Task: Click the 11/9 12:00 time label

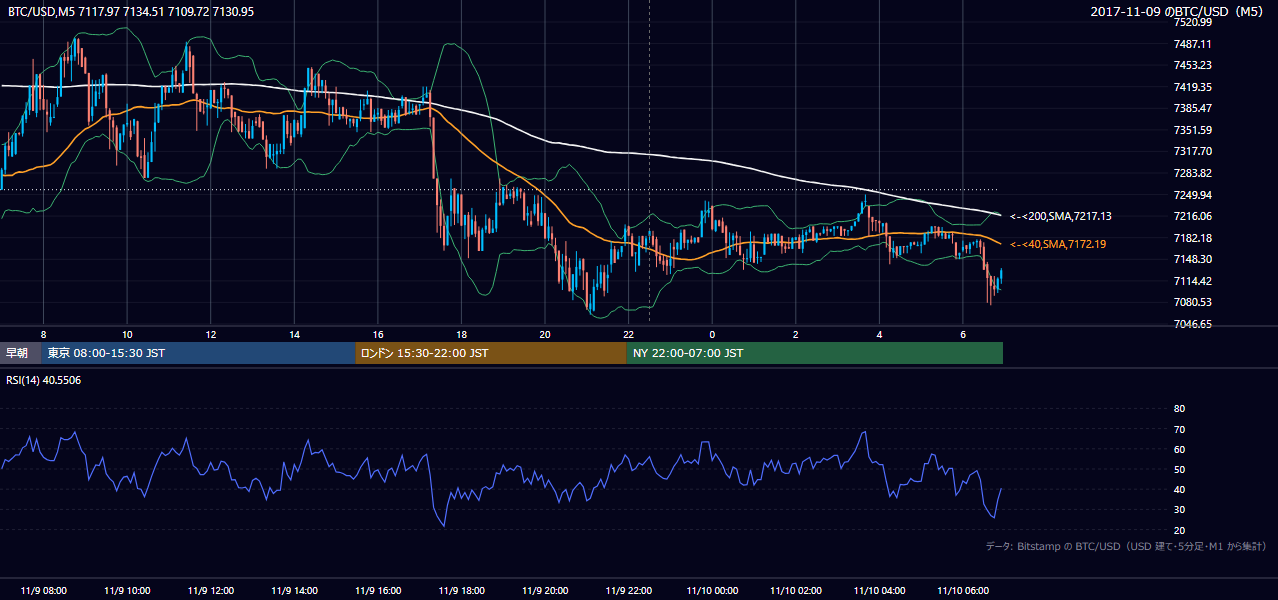Action: 210,590
